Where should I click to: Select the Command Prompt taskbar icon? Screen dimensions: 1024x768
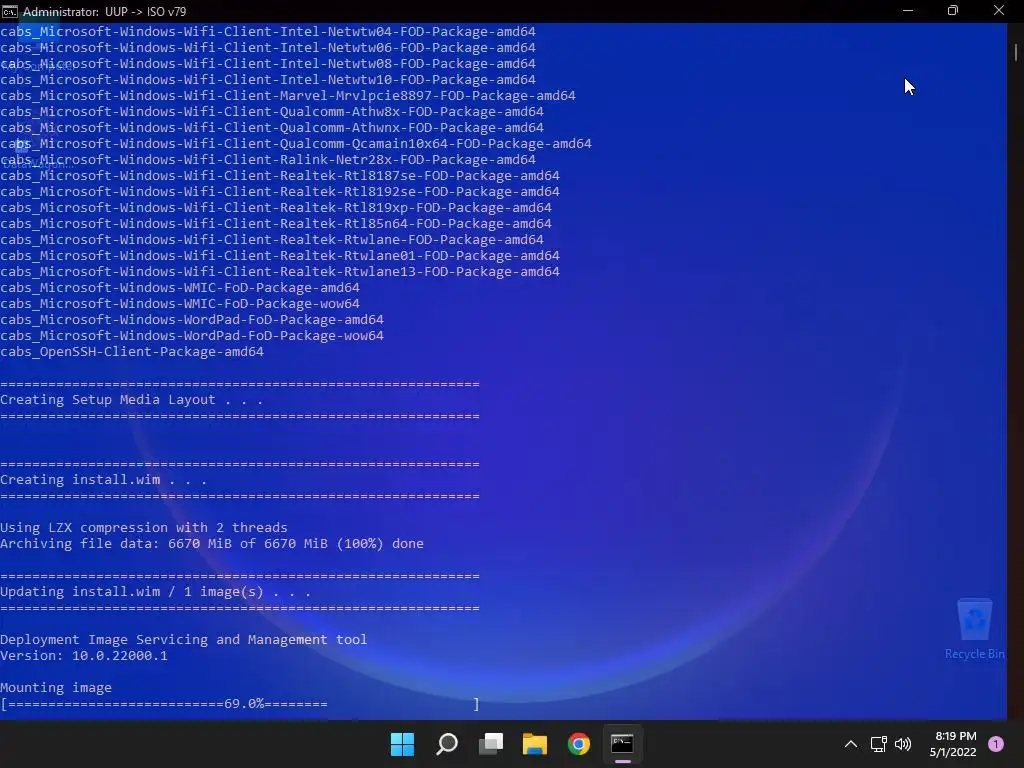tap(622, 744)
